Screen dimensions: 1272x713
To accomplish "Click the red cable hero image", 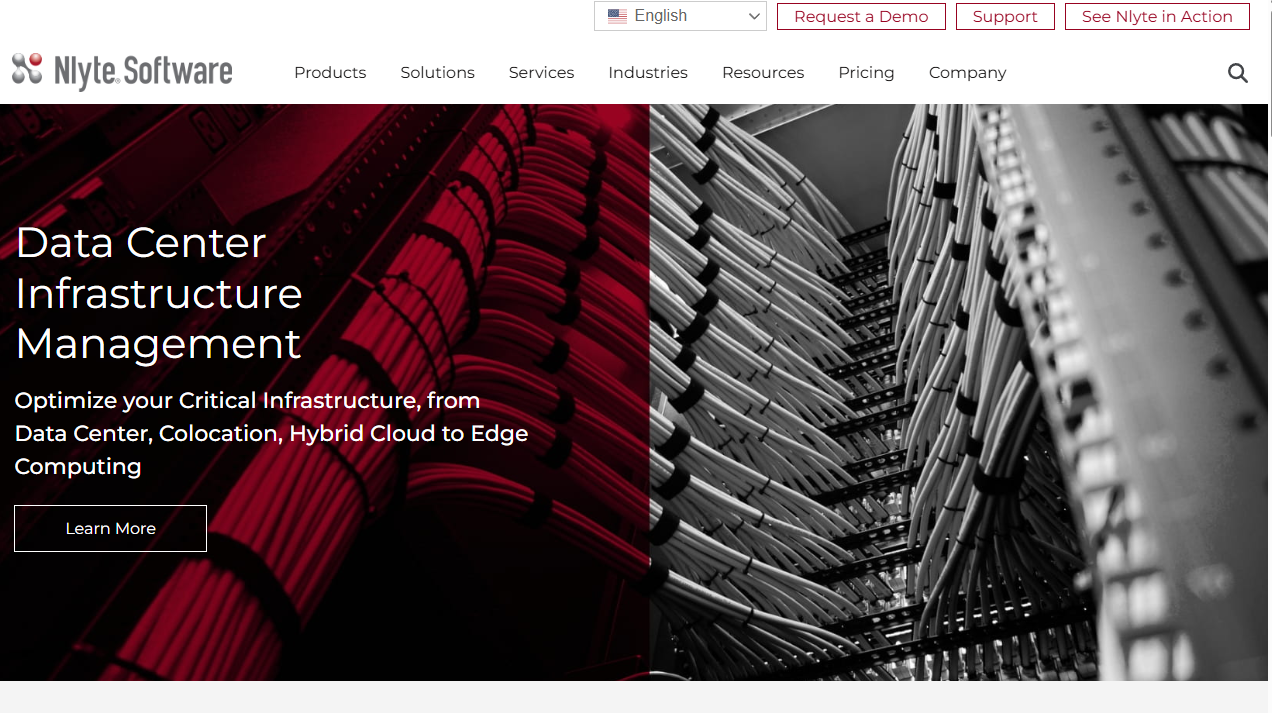I will click(x=325, y=392).
